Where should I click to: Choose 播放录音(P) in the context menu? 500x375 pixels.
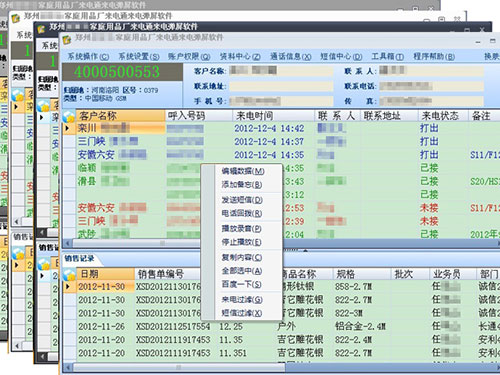pos(242,229)
